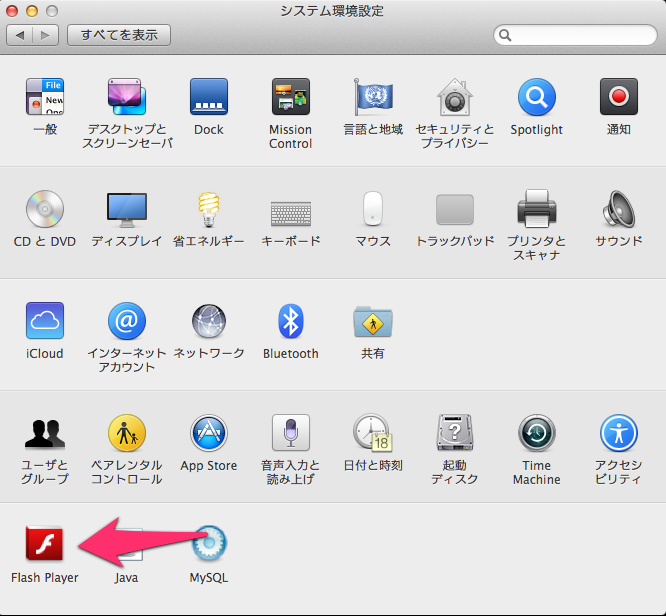Open MySQL preferences pane

click(x=209, y=544)
